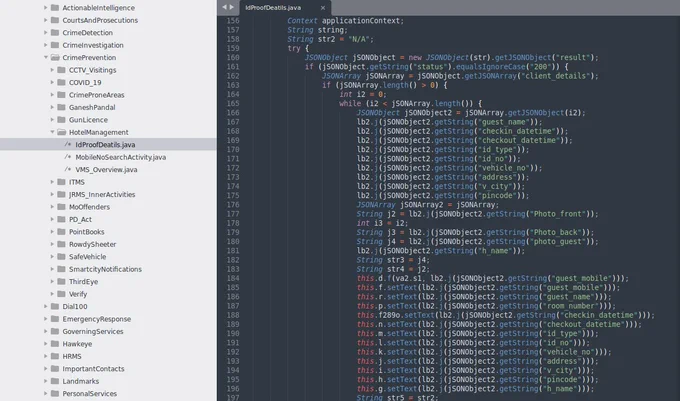
Task: Click the RowdySheeter folder icon
Action: (x=61, y=244)
